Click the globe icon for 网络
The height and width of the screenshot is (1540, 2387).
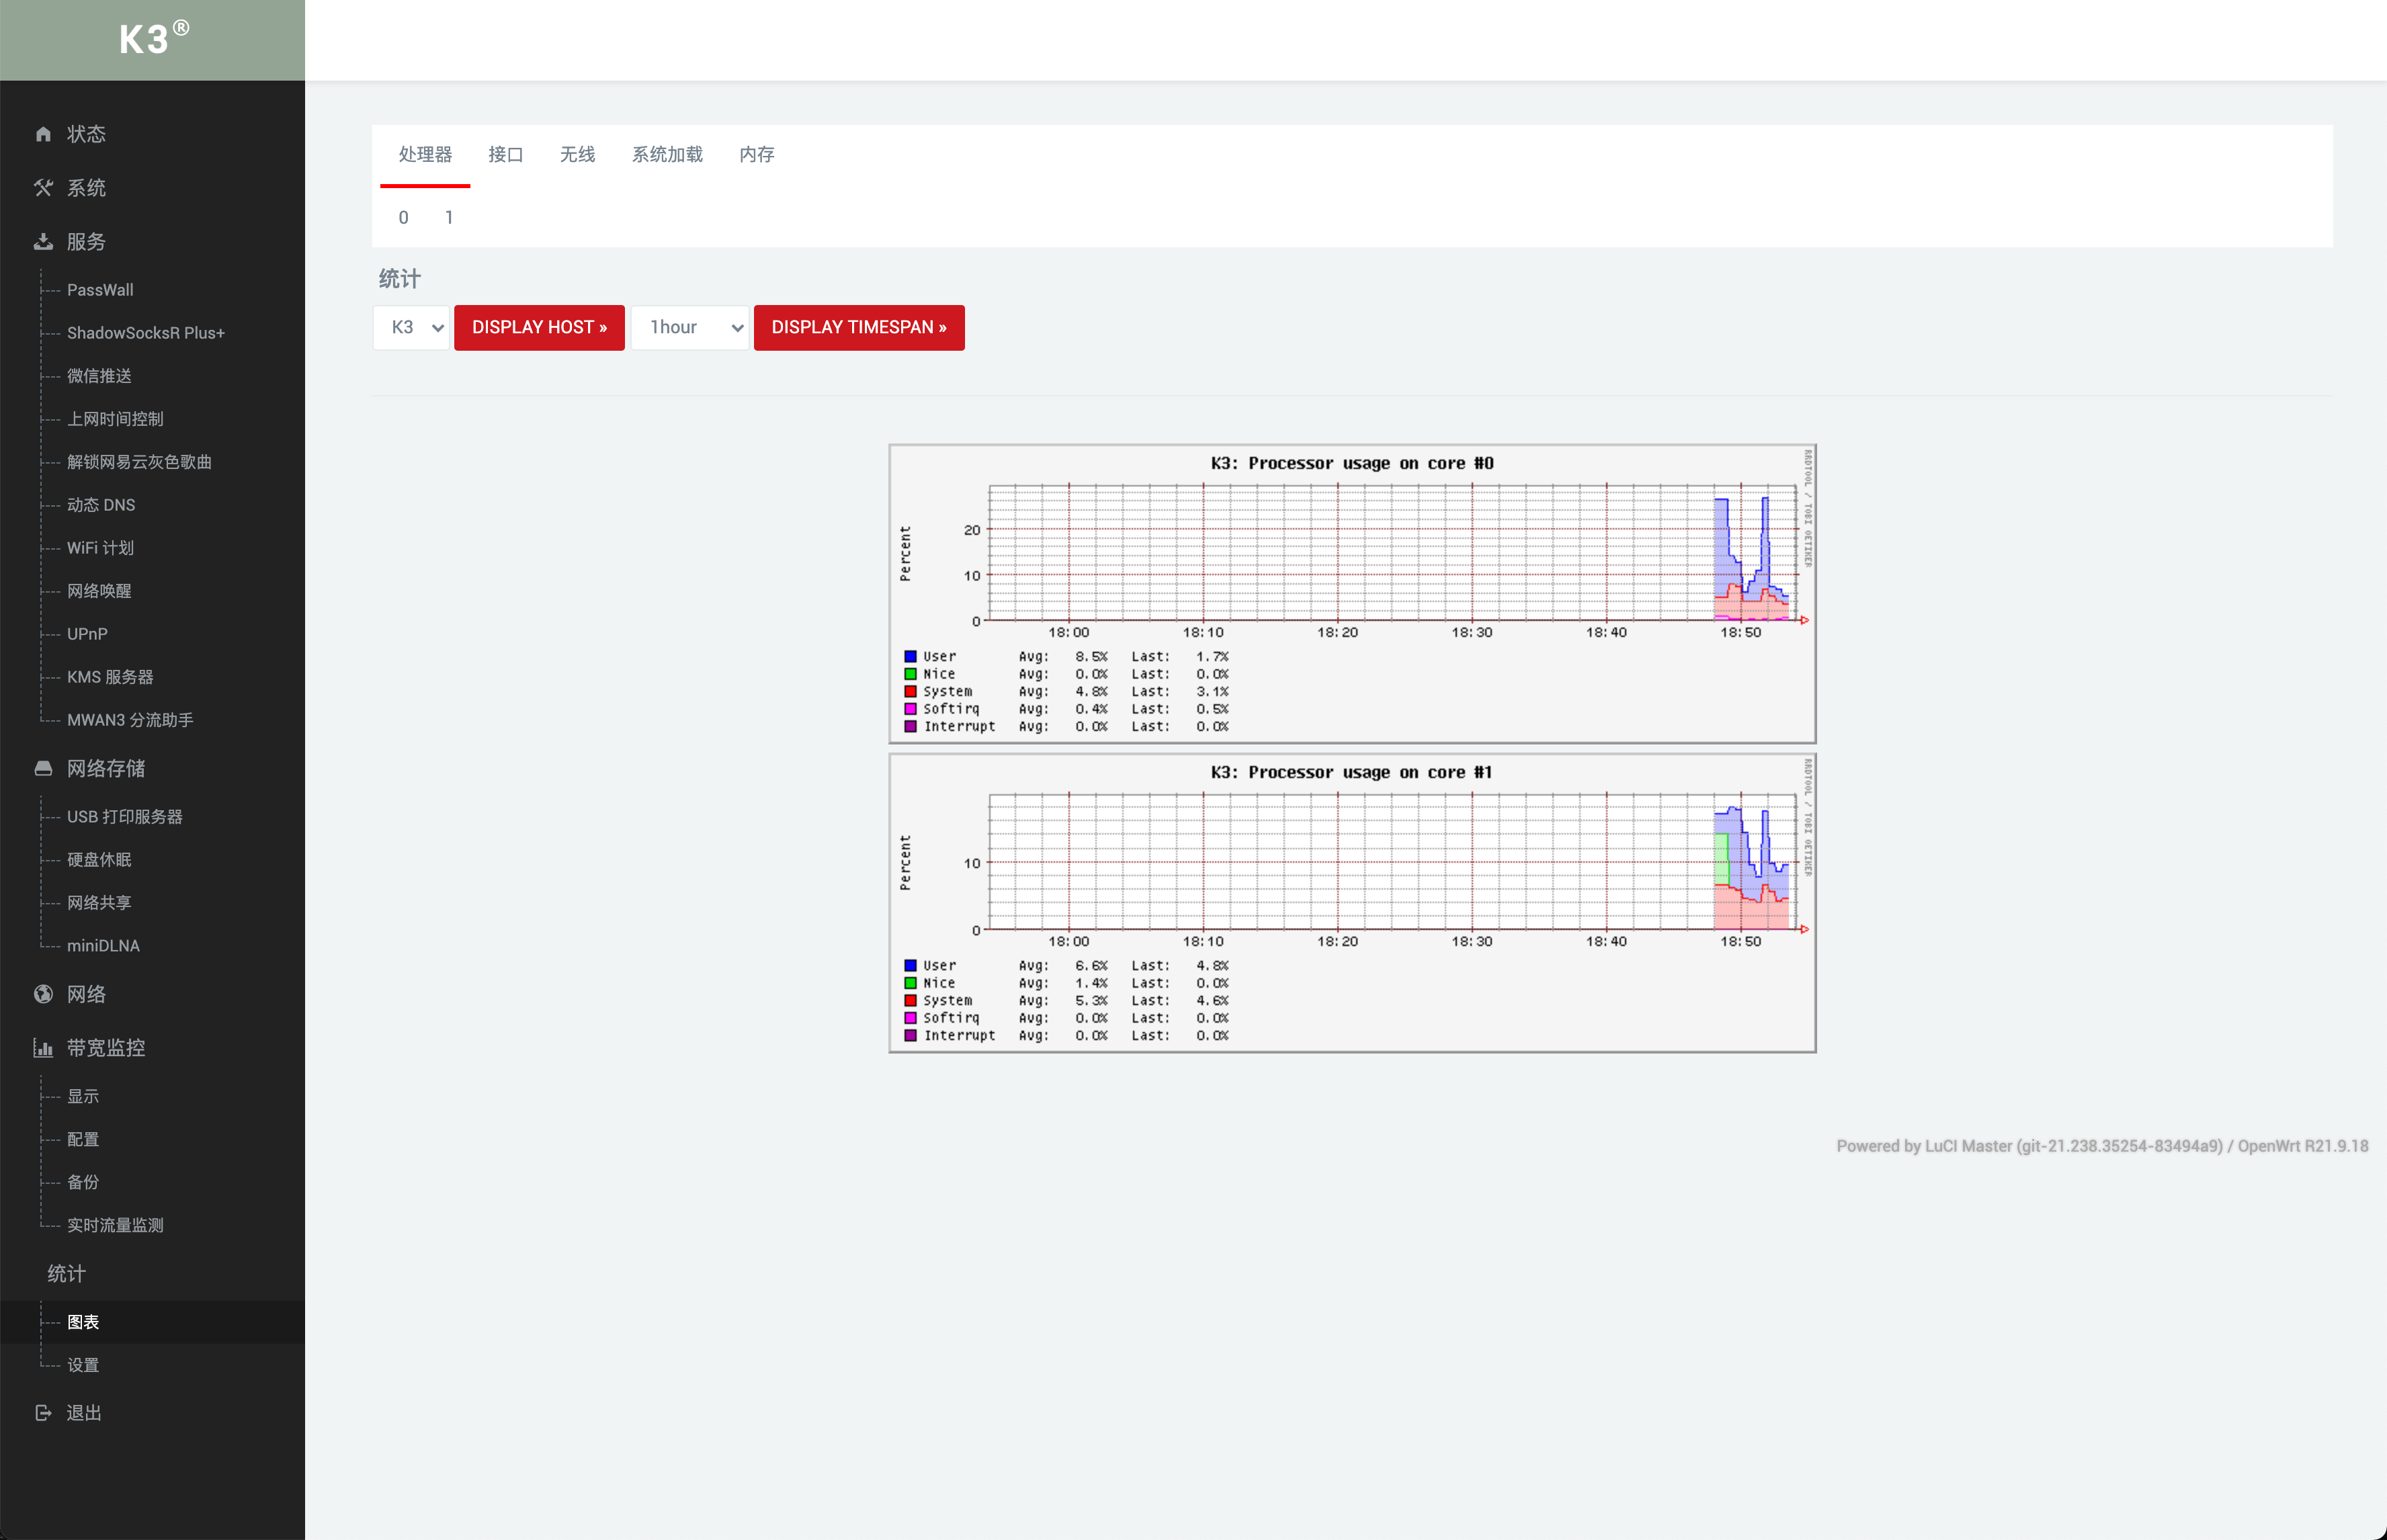[43, 994]
